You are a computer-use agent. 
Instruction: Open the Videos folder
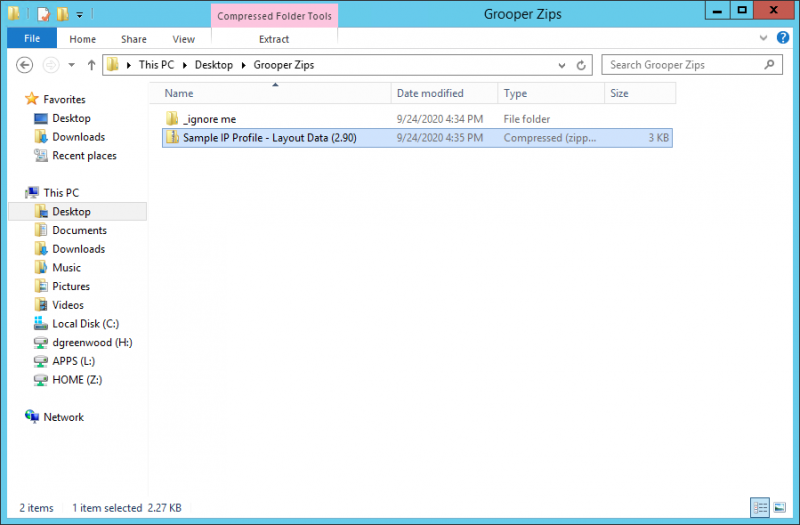click(x=67, y=305)
